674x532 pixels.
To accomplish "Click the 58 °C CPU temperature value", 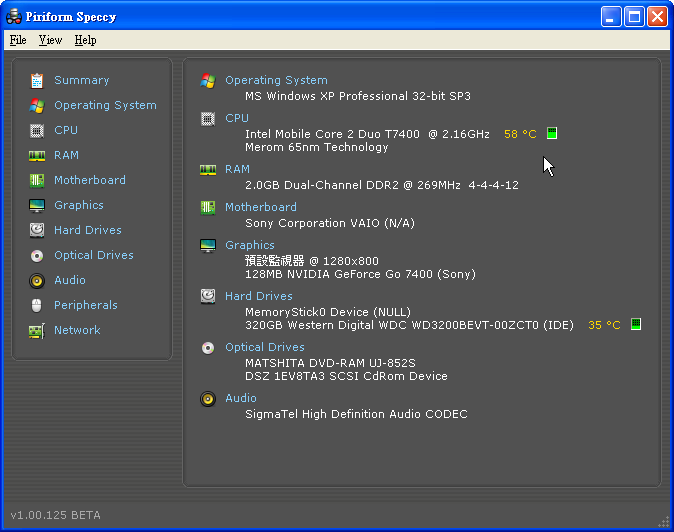I will point(520,134).
